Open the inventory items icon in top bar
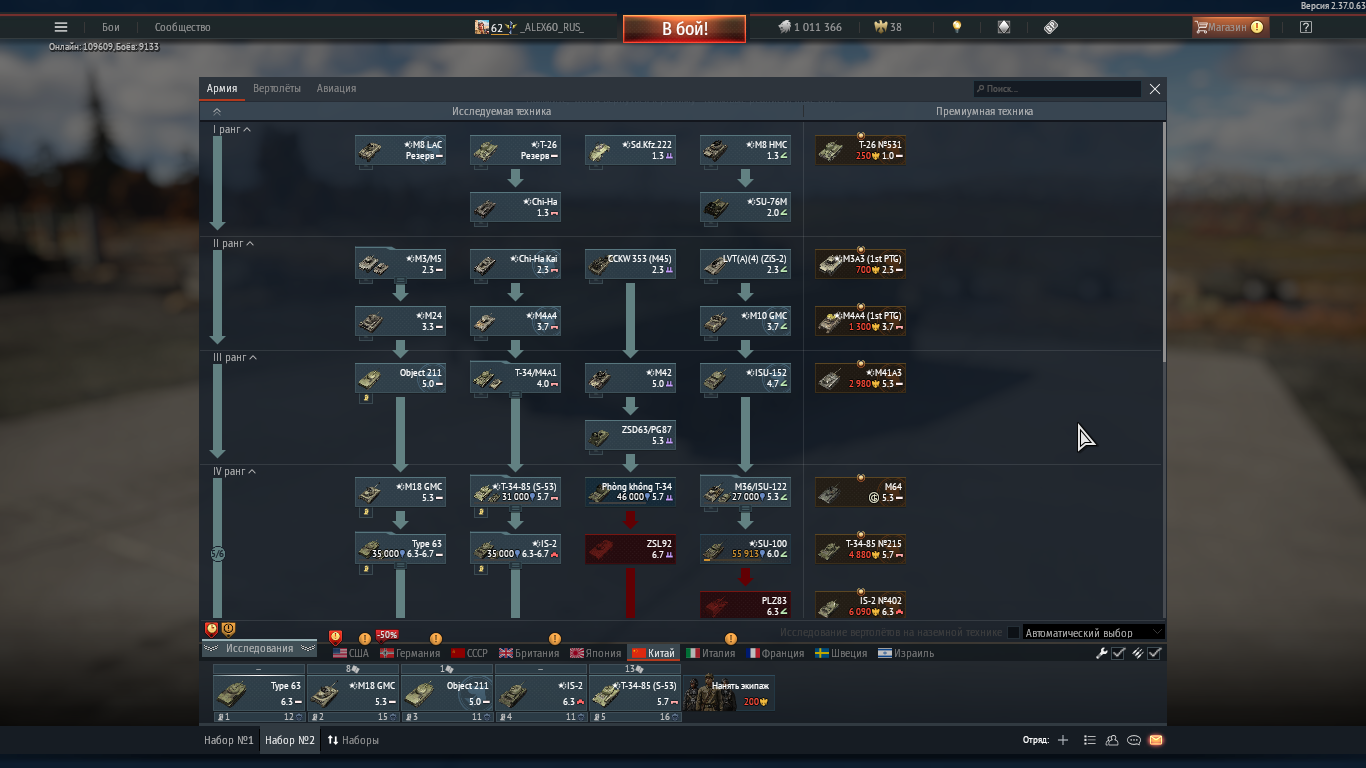The image size is (1366, 768). pyautogui.click(x=1051, y=27)
